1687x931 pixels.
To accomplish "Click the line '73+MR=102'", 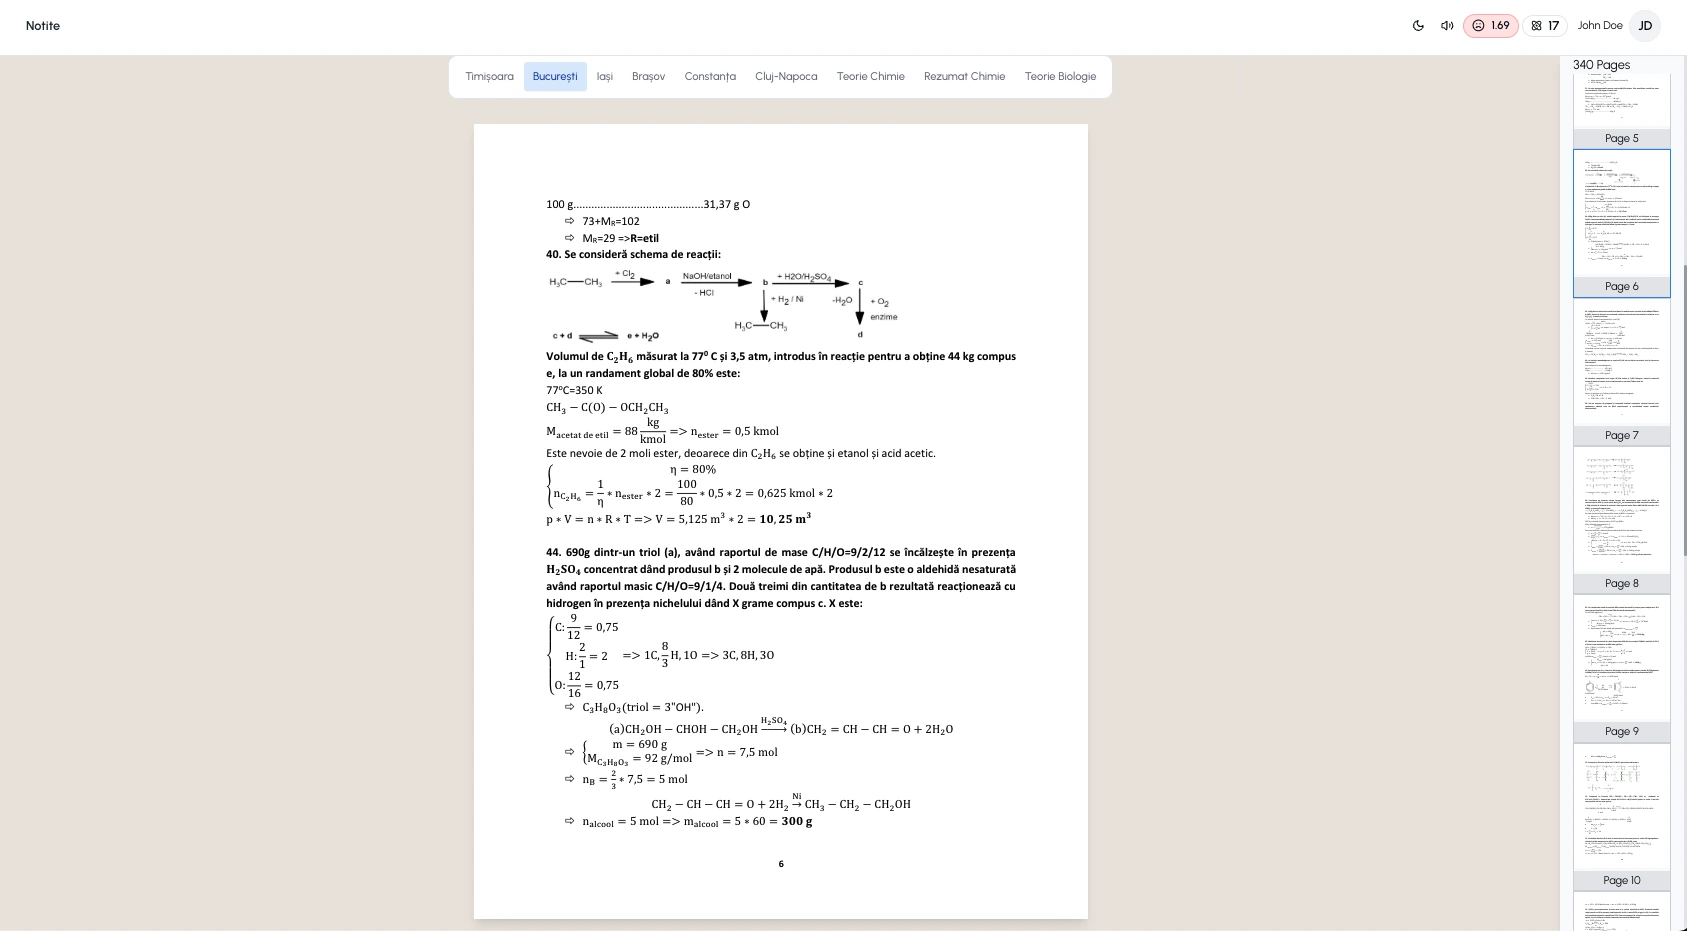I will click(611, 221).
